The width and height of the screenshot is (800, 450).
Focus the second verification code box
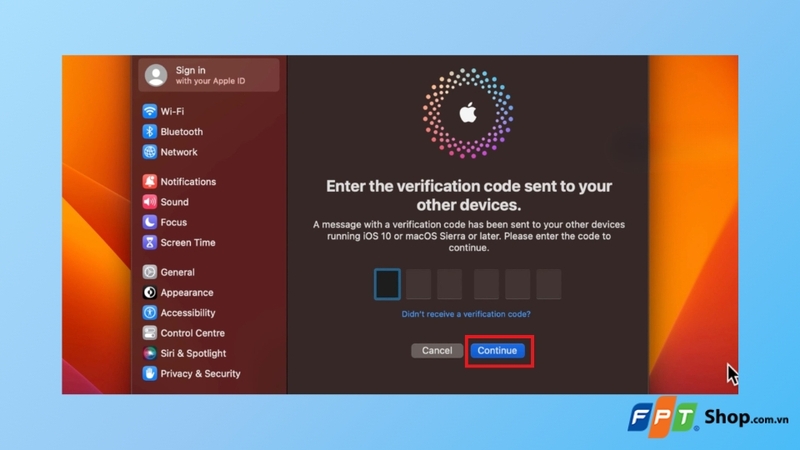point(418,284)
